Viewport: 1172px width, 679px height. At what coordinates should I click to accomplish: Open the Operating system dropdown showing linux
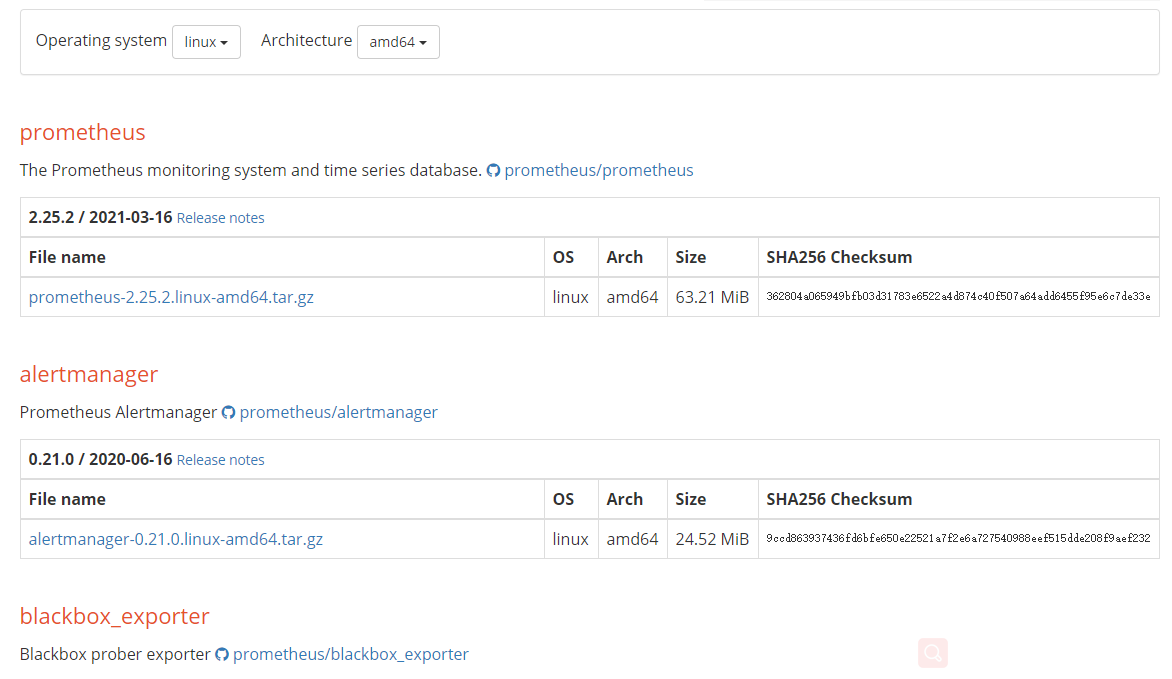pos(206,42)
